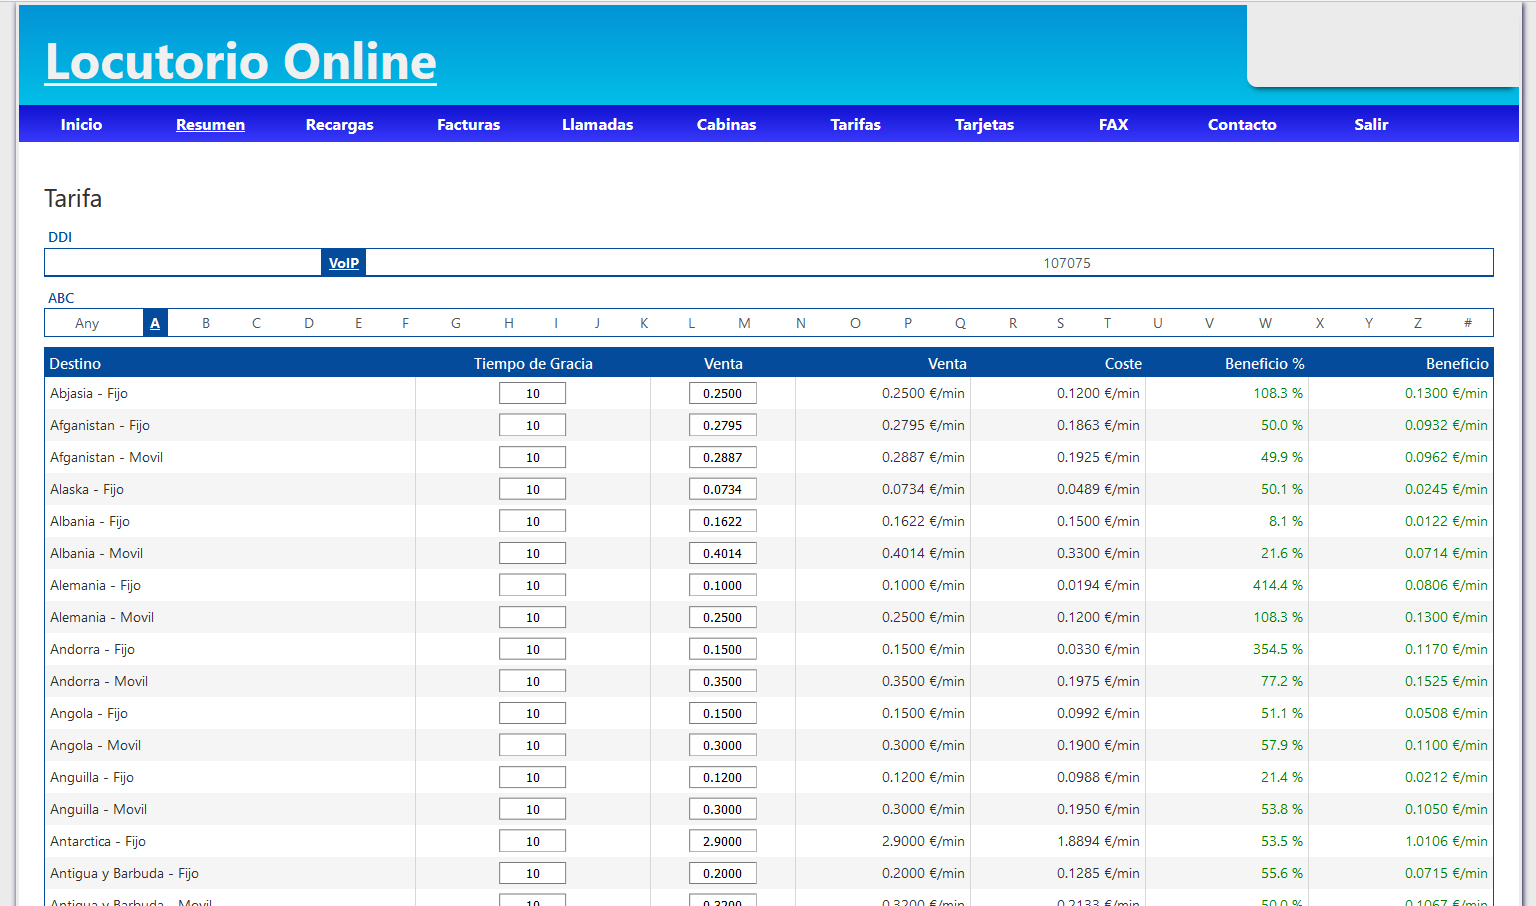1536x906 pixels.
Task: Click the Alaska - Fijo grace time field
Action: point(533,489)
